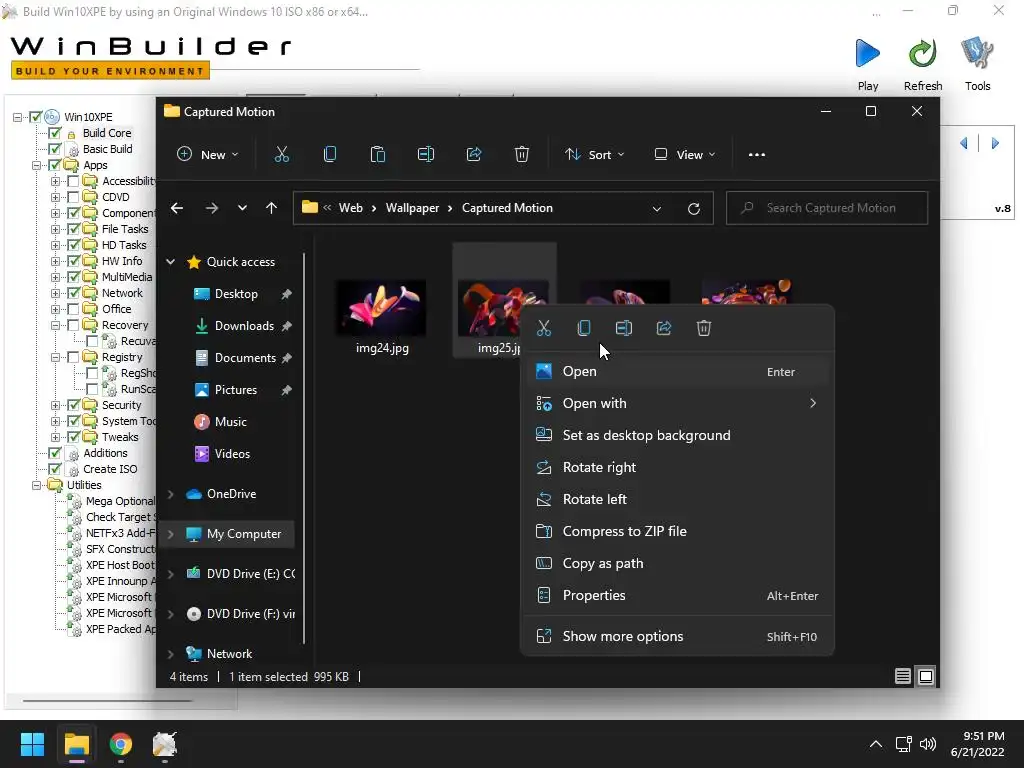Toggle CDVD checkbox in tree
Viewport: 1024px width, 768px height.
[74, 197]
